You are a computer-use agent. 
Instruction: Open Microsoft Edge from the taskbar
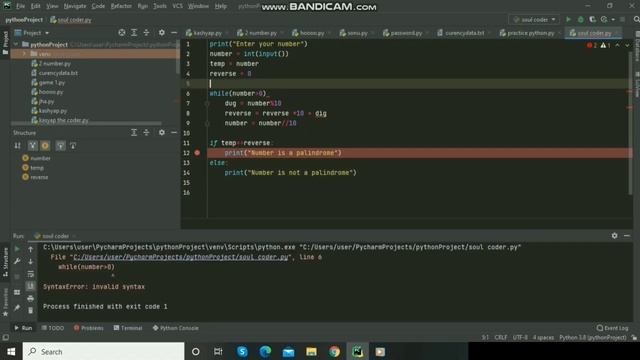tap(265, 351)
